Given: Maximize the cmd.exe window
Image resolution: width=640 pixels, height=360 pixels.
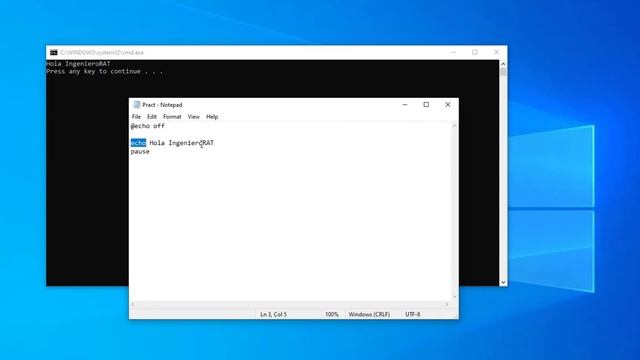Looking at the screenshot, I should pyautogui.click(x=475, y=53).
